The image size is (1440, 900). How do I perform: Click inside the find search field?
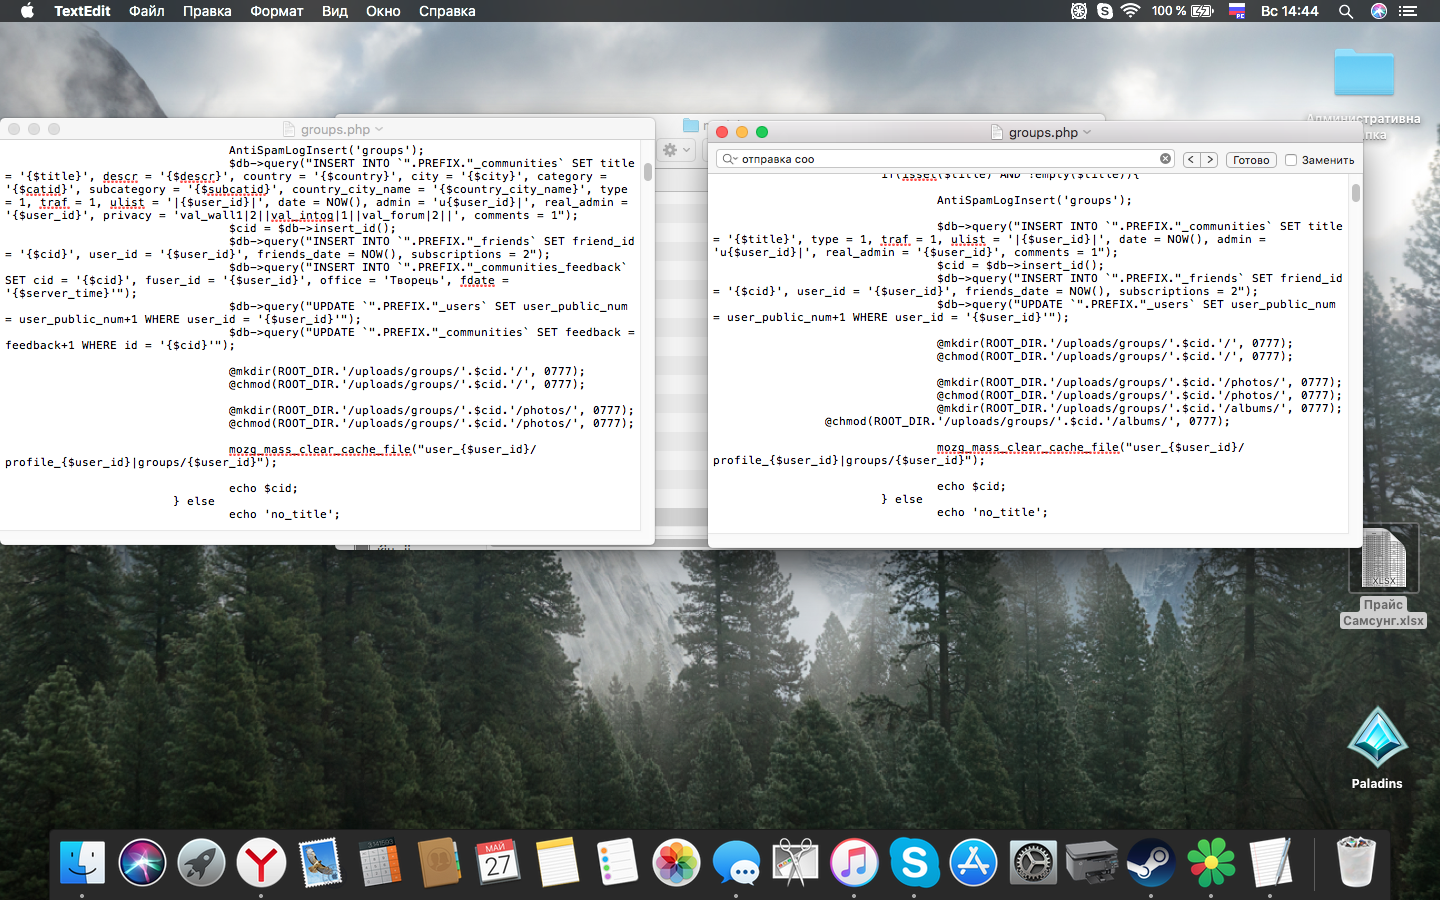tap(940, 159)
